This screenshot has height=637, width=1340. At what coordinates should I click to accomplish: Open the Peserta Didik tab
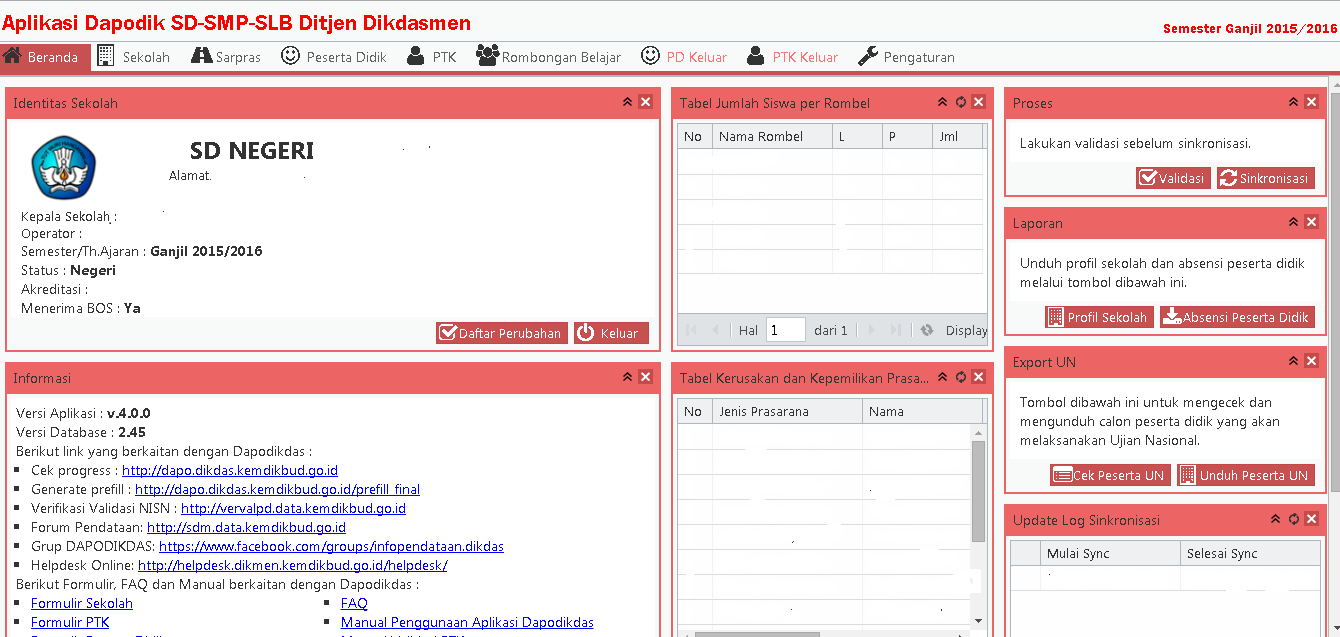click(334, 57)
